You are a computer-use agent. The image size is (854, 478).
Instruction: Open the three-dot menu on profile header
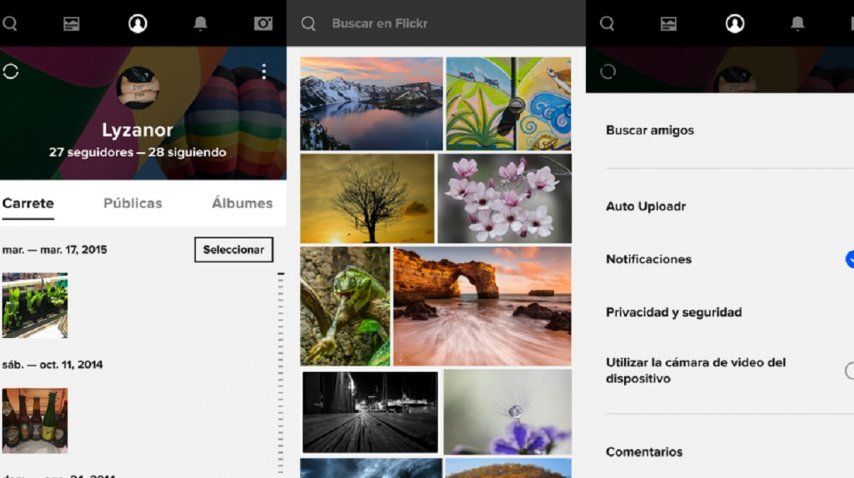[x=264, y=71]
